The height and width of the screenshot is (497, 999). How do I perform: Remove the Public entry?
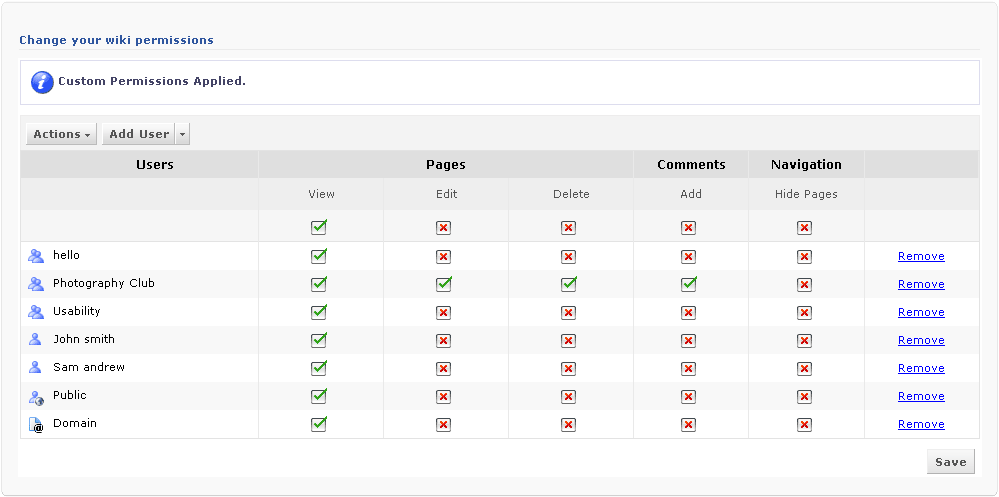click(x=921, y=396)
